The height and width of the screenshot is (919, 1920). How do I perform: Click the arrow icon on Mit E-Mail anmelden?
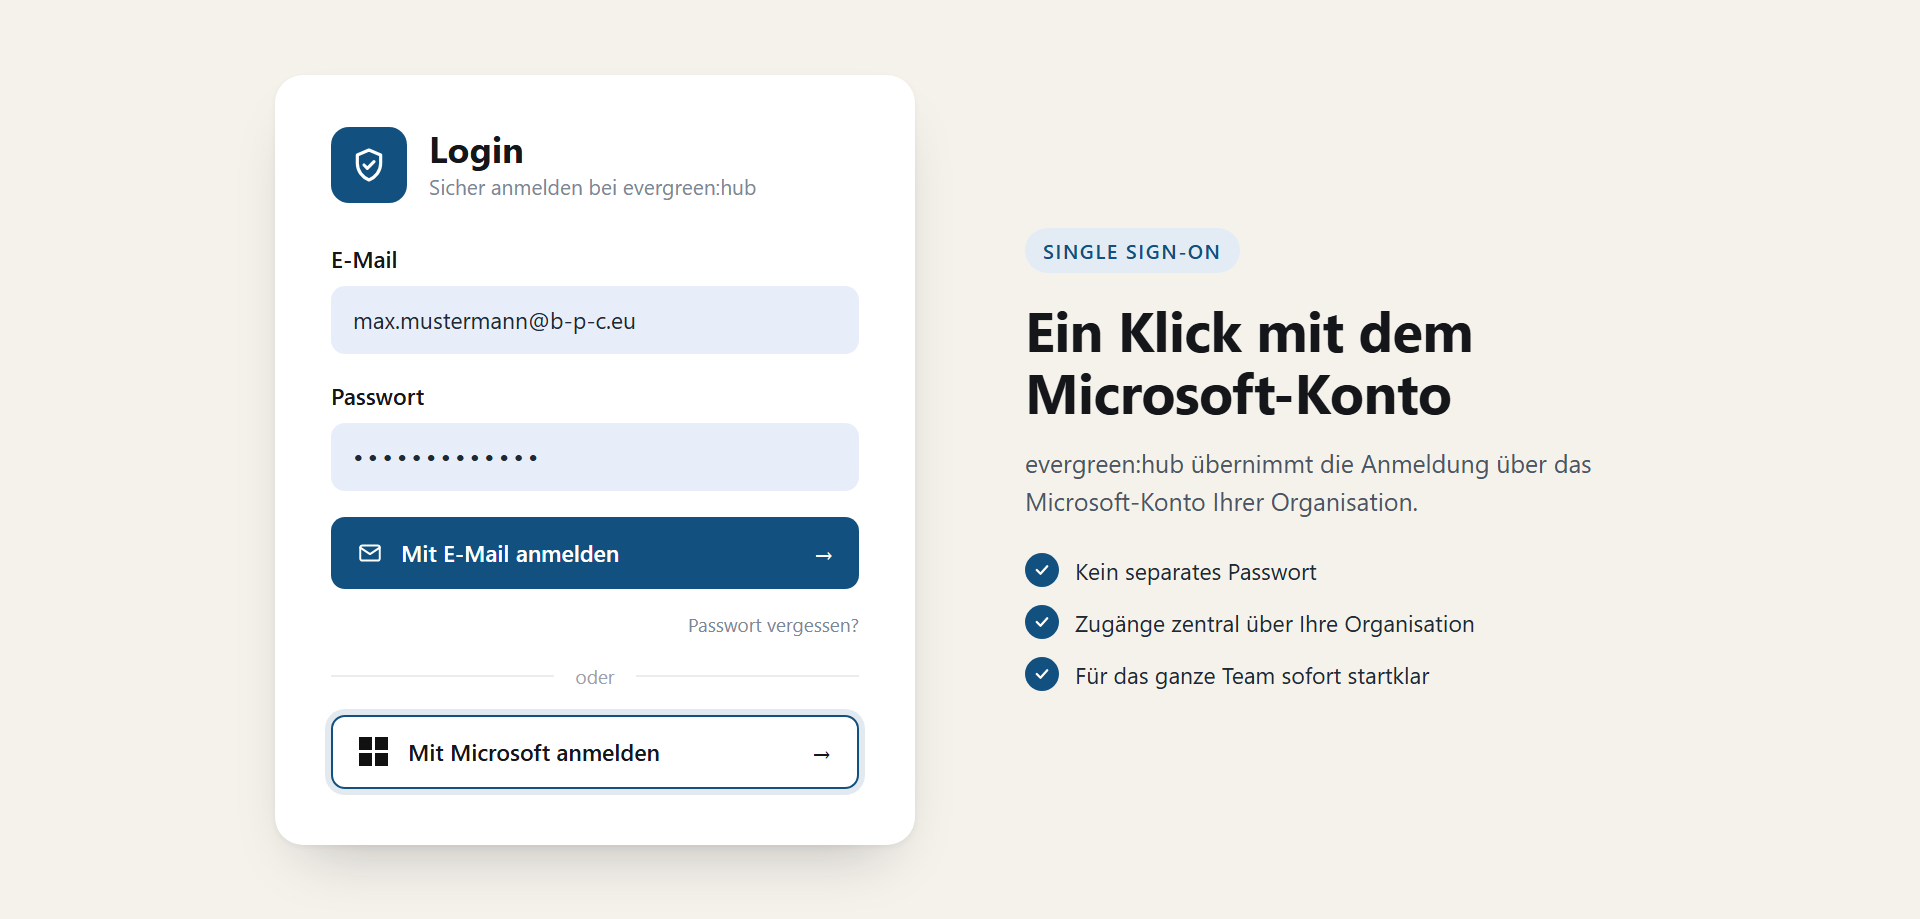824,555
